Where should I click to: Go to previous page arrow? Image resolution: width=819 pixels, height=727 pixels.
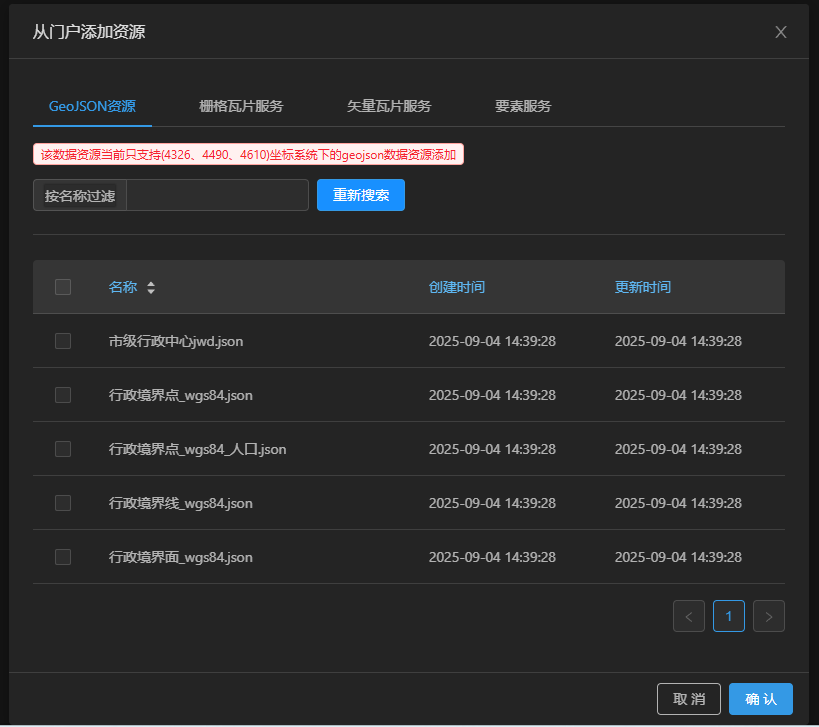[x=689, y=616]
